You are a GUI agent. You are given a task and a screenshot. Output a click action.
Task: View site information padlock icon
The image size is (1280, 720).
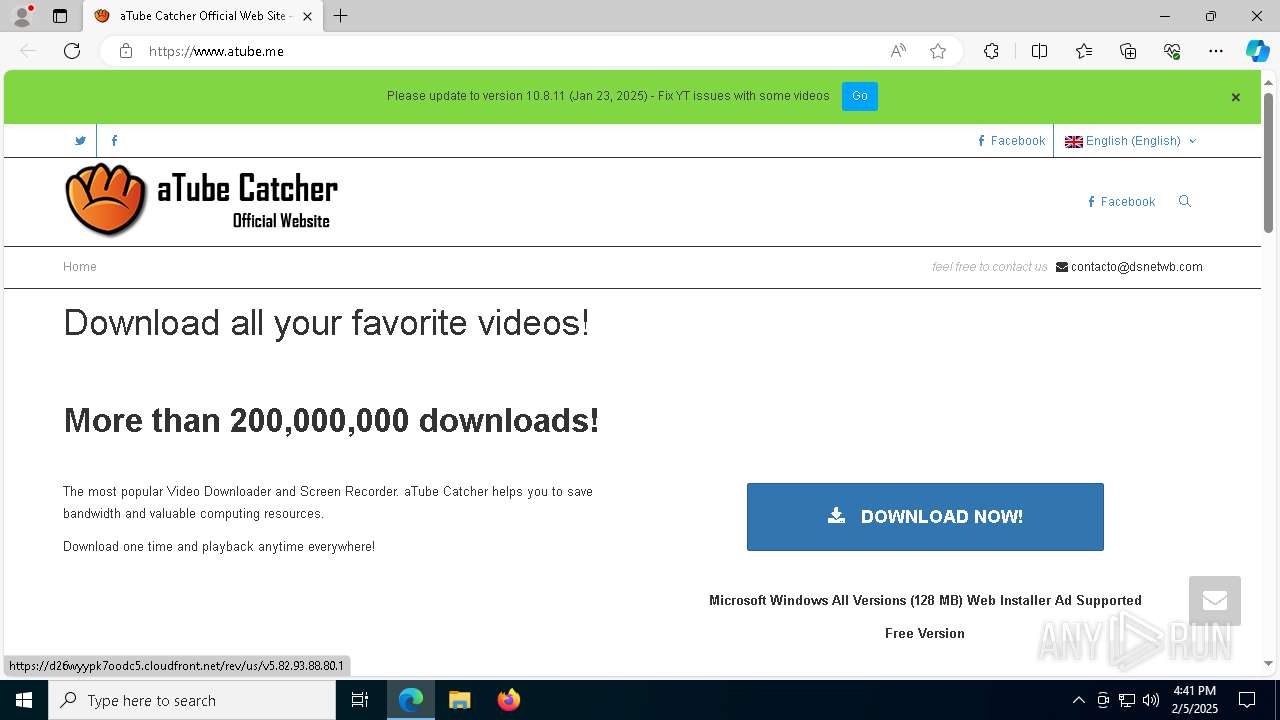point(126,51)
